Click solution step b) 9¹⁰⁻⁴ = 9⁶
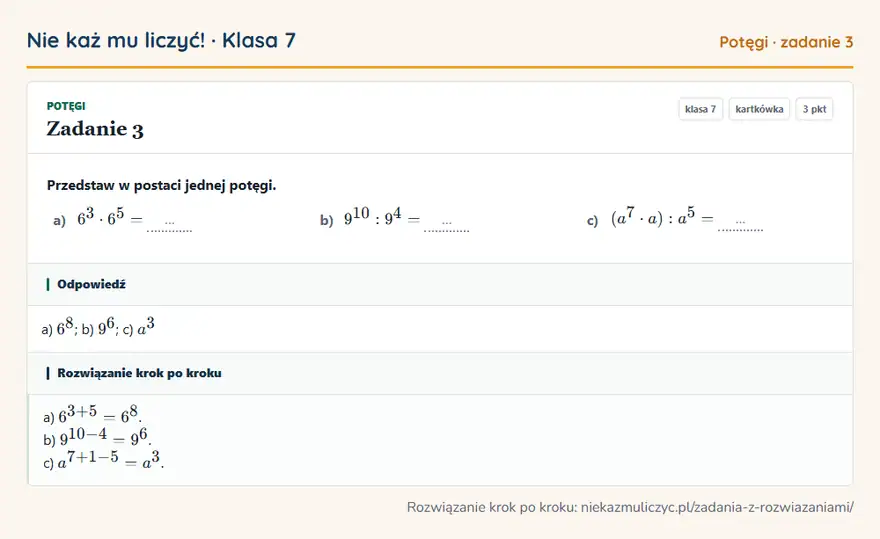Screen dimensions: 880x539 [x=97, y=437]
